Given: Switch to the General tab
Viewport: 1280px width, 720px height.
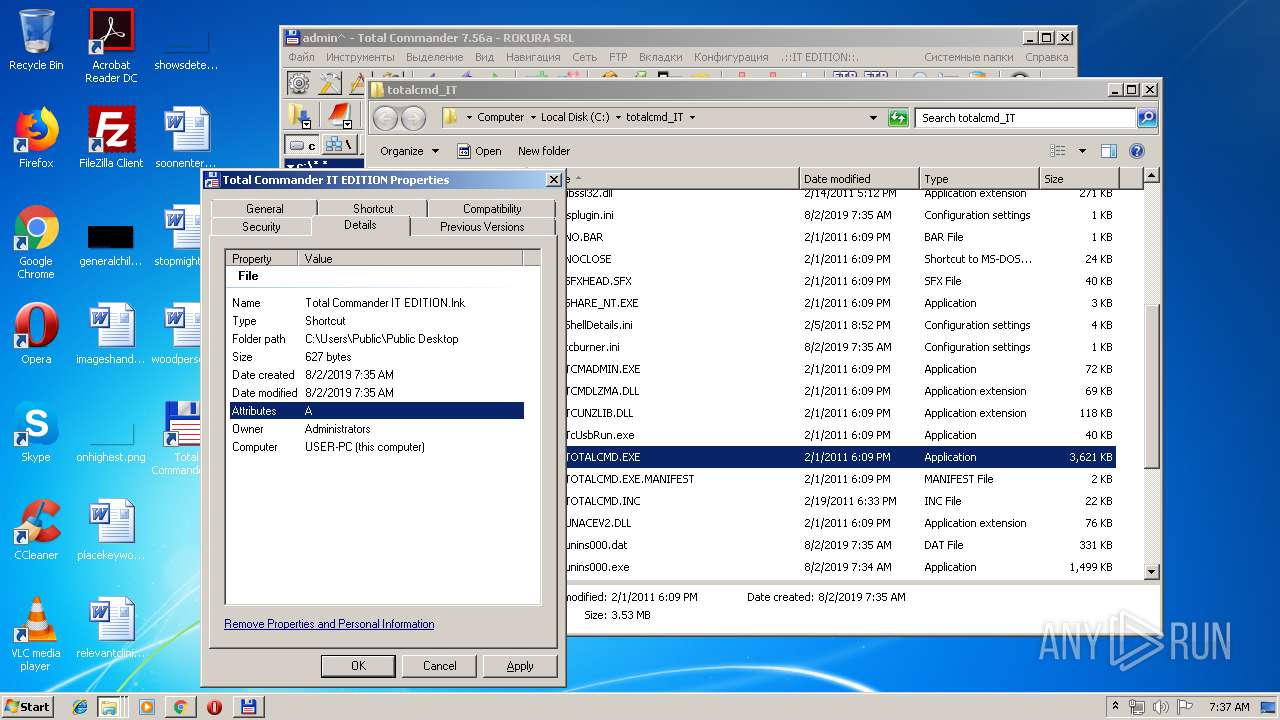Looking at the screenshot, I should [x=265, y=208].
